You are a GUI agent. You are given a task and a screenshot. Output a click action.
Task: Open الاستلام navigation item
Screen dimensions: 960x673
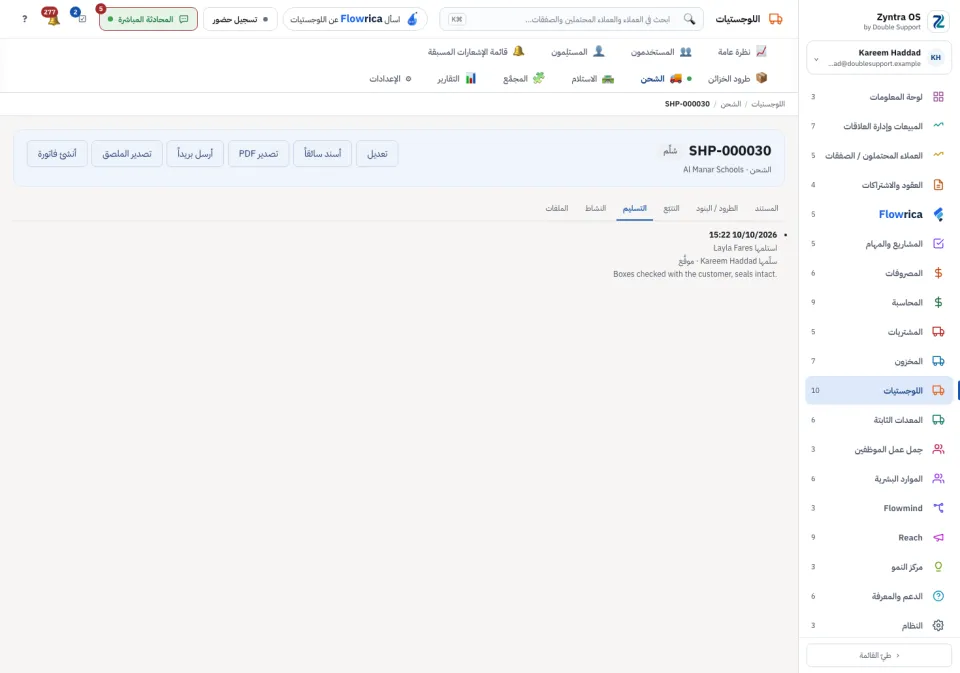592,78
